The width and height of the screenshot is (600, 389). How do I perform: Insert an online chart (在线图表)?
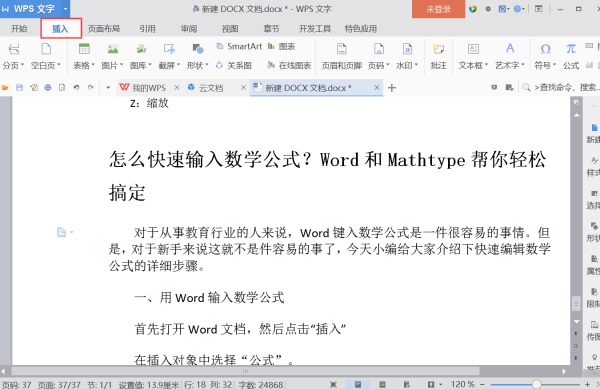pos(289,65)
